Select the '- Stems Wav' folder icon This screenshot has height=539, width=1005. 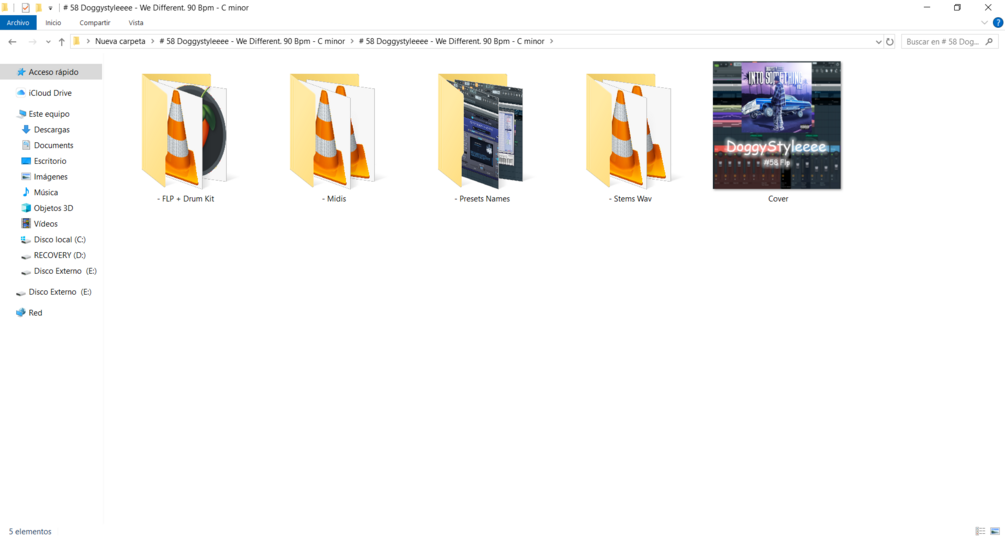click(x=630, y=131)
